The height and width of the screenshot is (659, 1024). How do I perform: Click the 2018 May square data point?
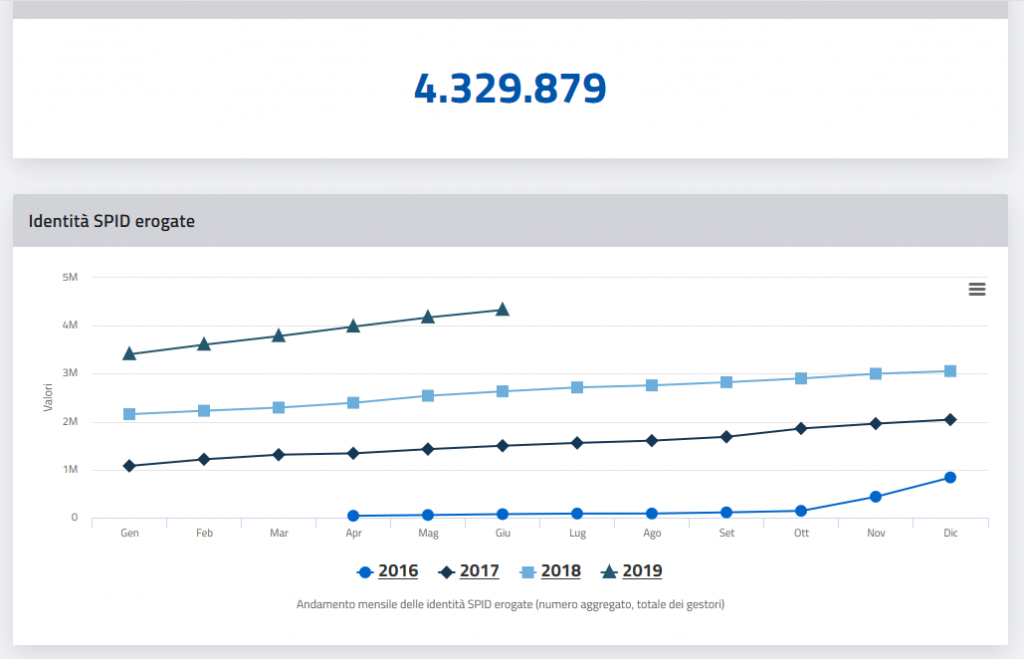coord(428,396)
